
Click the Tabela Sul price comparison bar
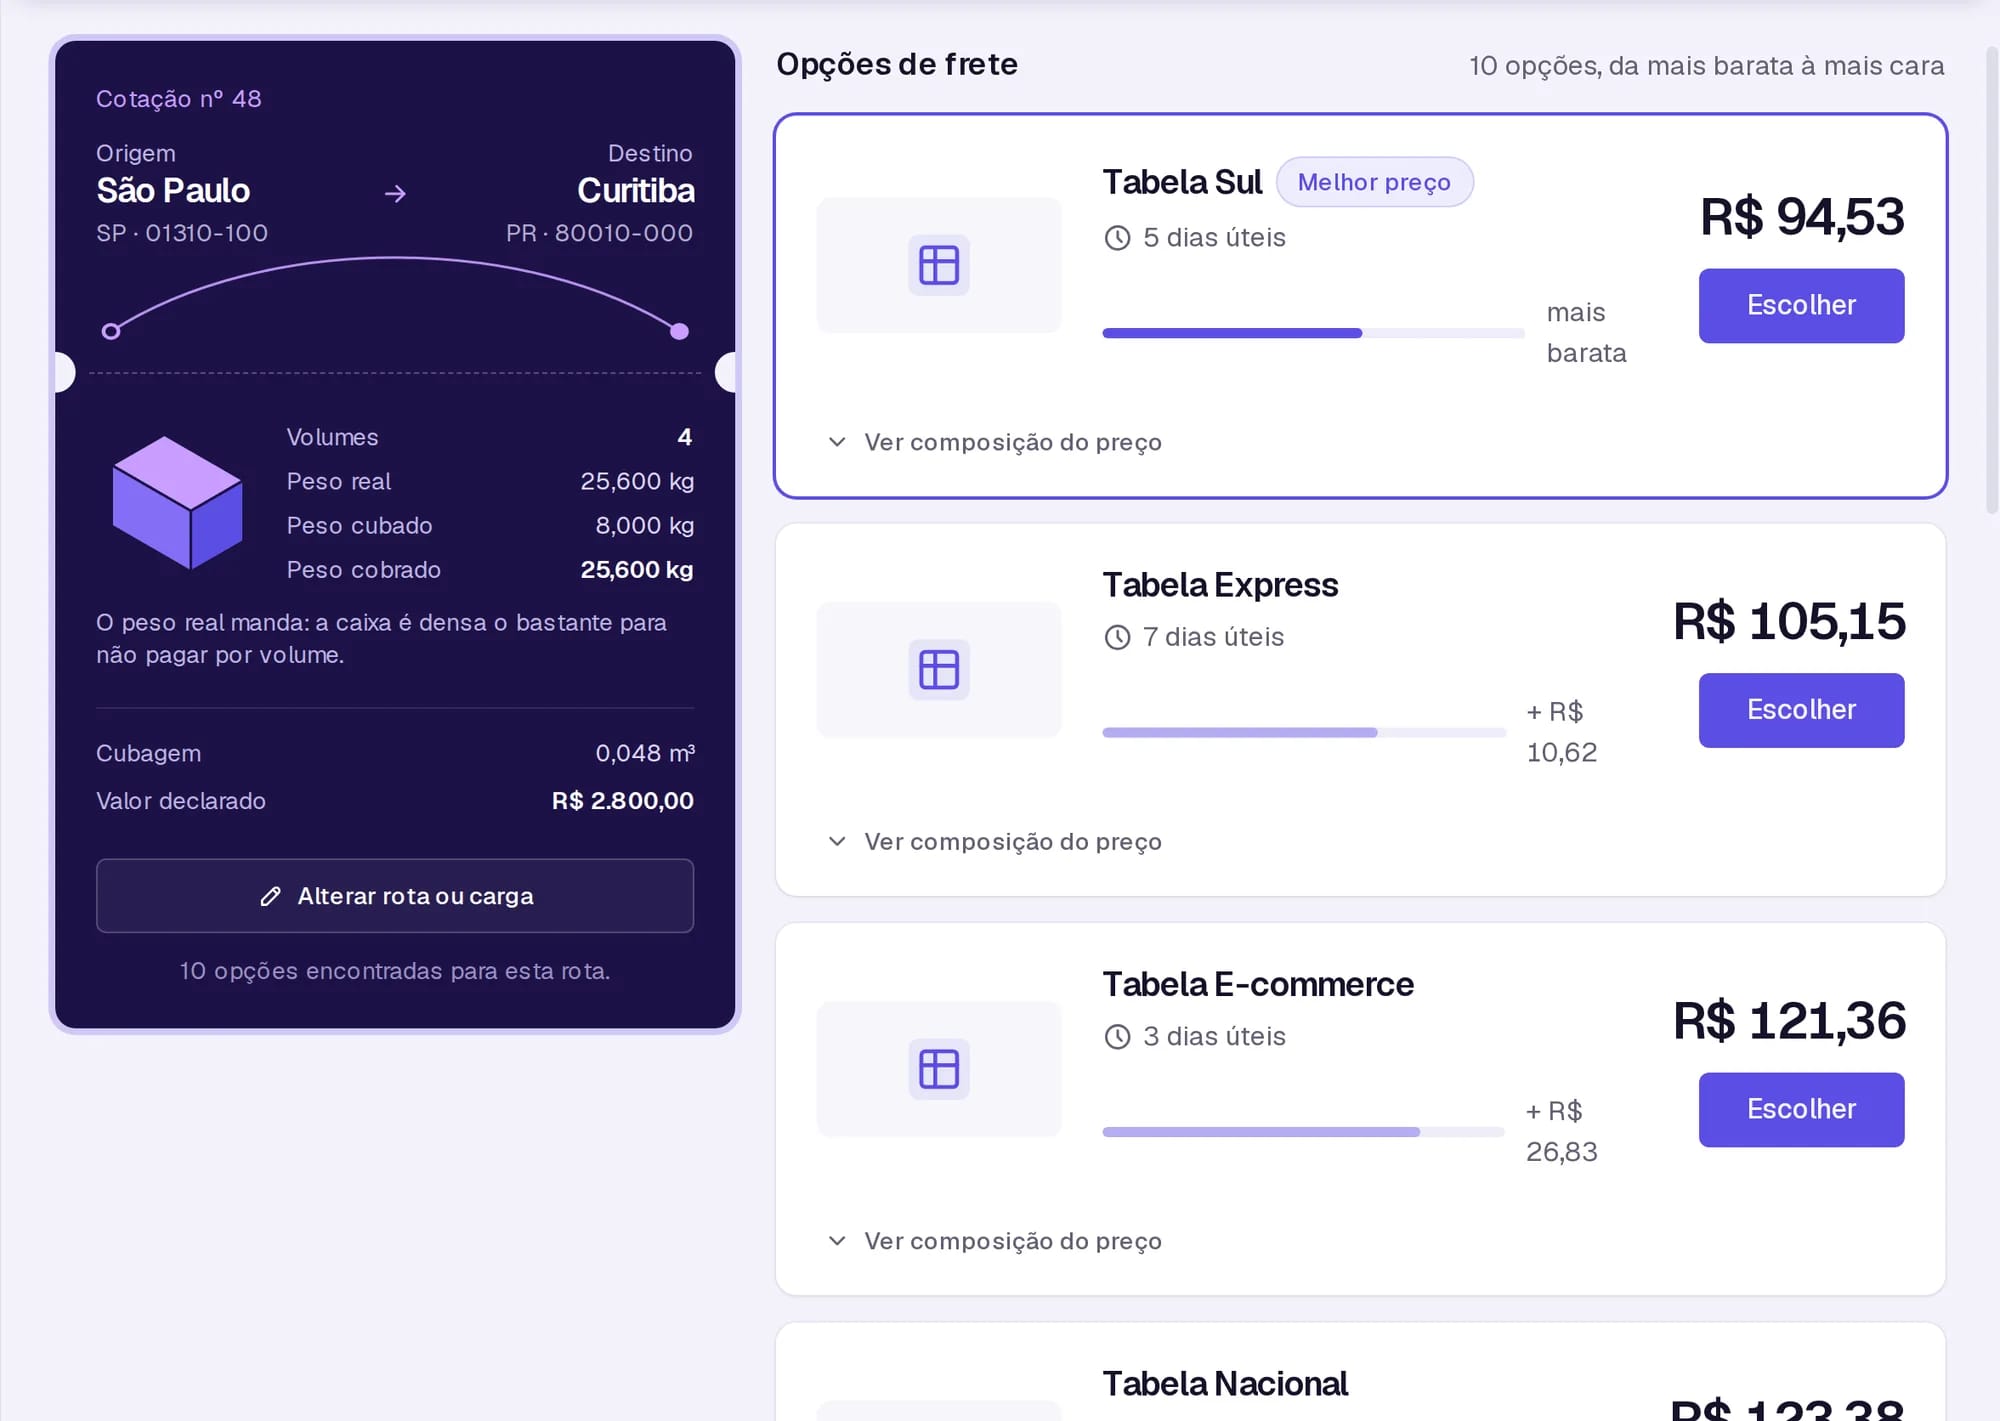pyautogui.click(x=1313, y=333)
